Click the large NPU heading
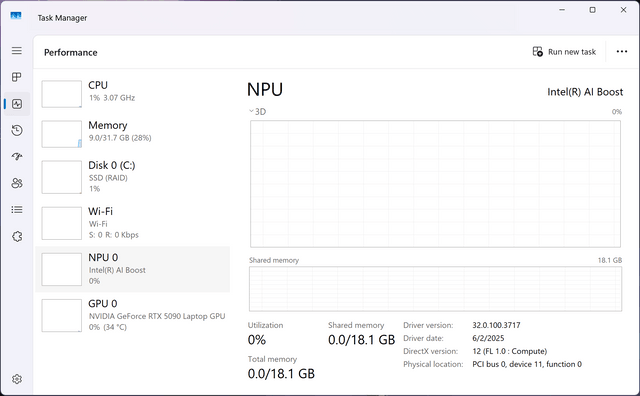Image resolution: width=640 pixels, height=396 pixels. pyautogui.click(x=265, y=89)
